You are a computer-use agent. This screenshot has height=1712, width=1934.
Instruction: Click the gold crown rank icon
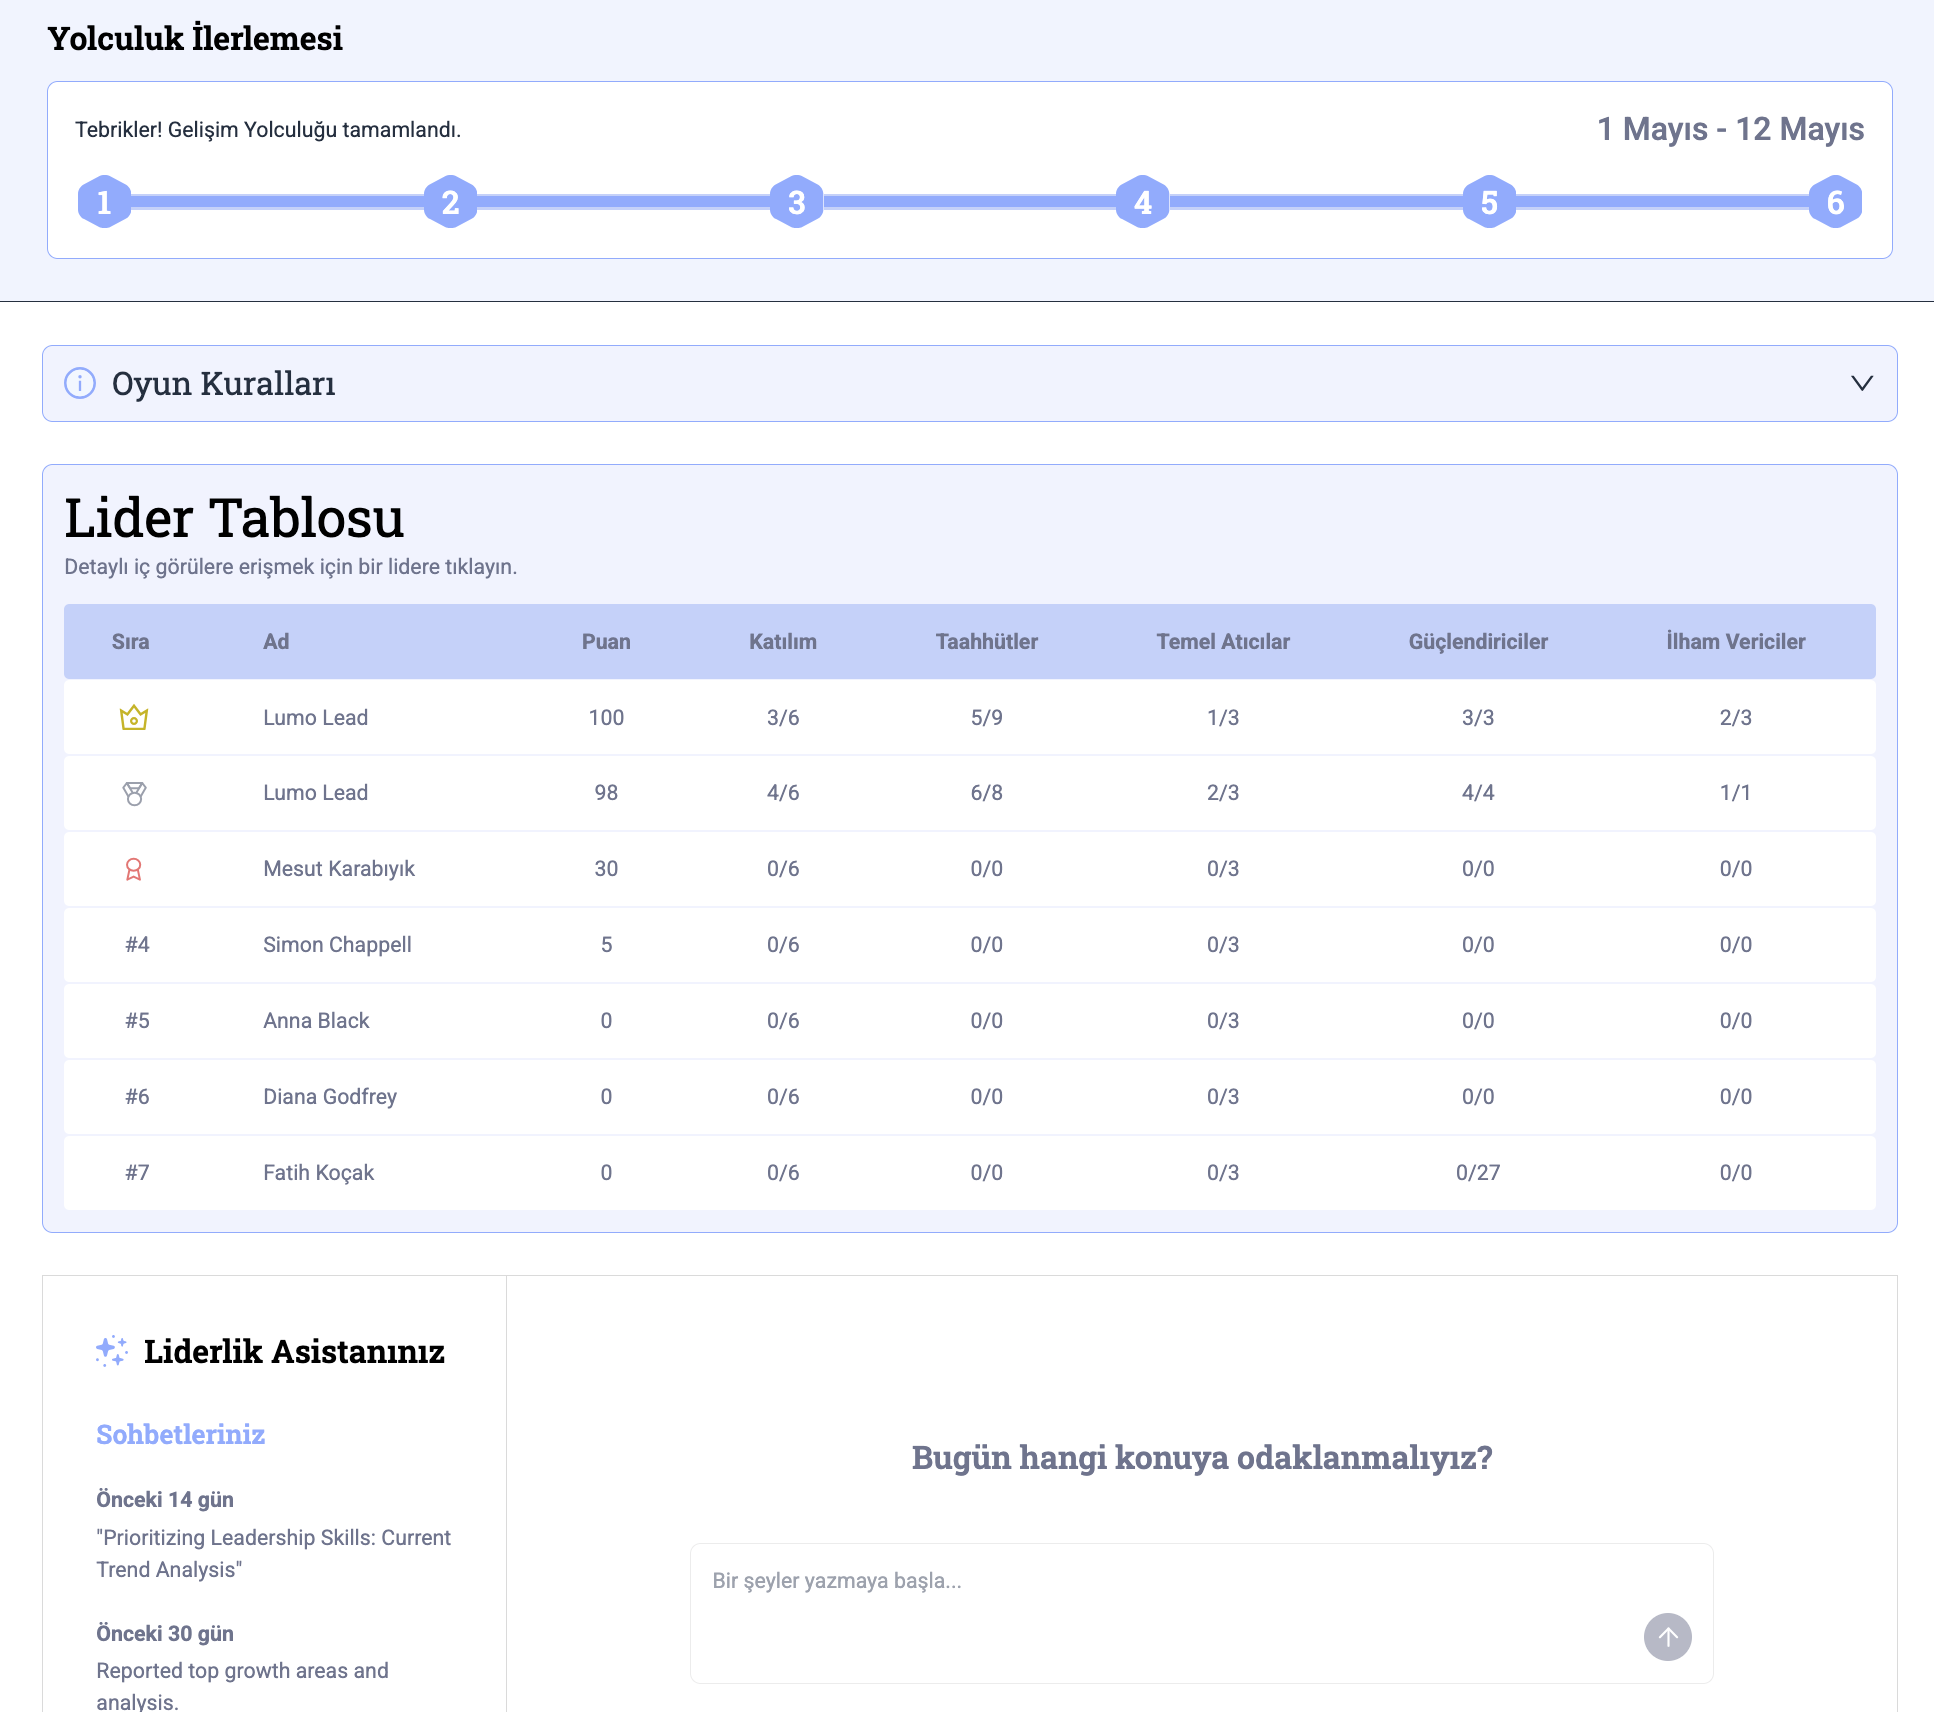tap(133, 718)
